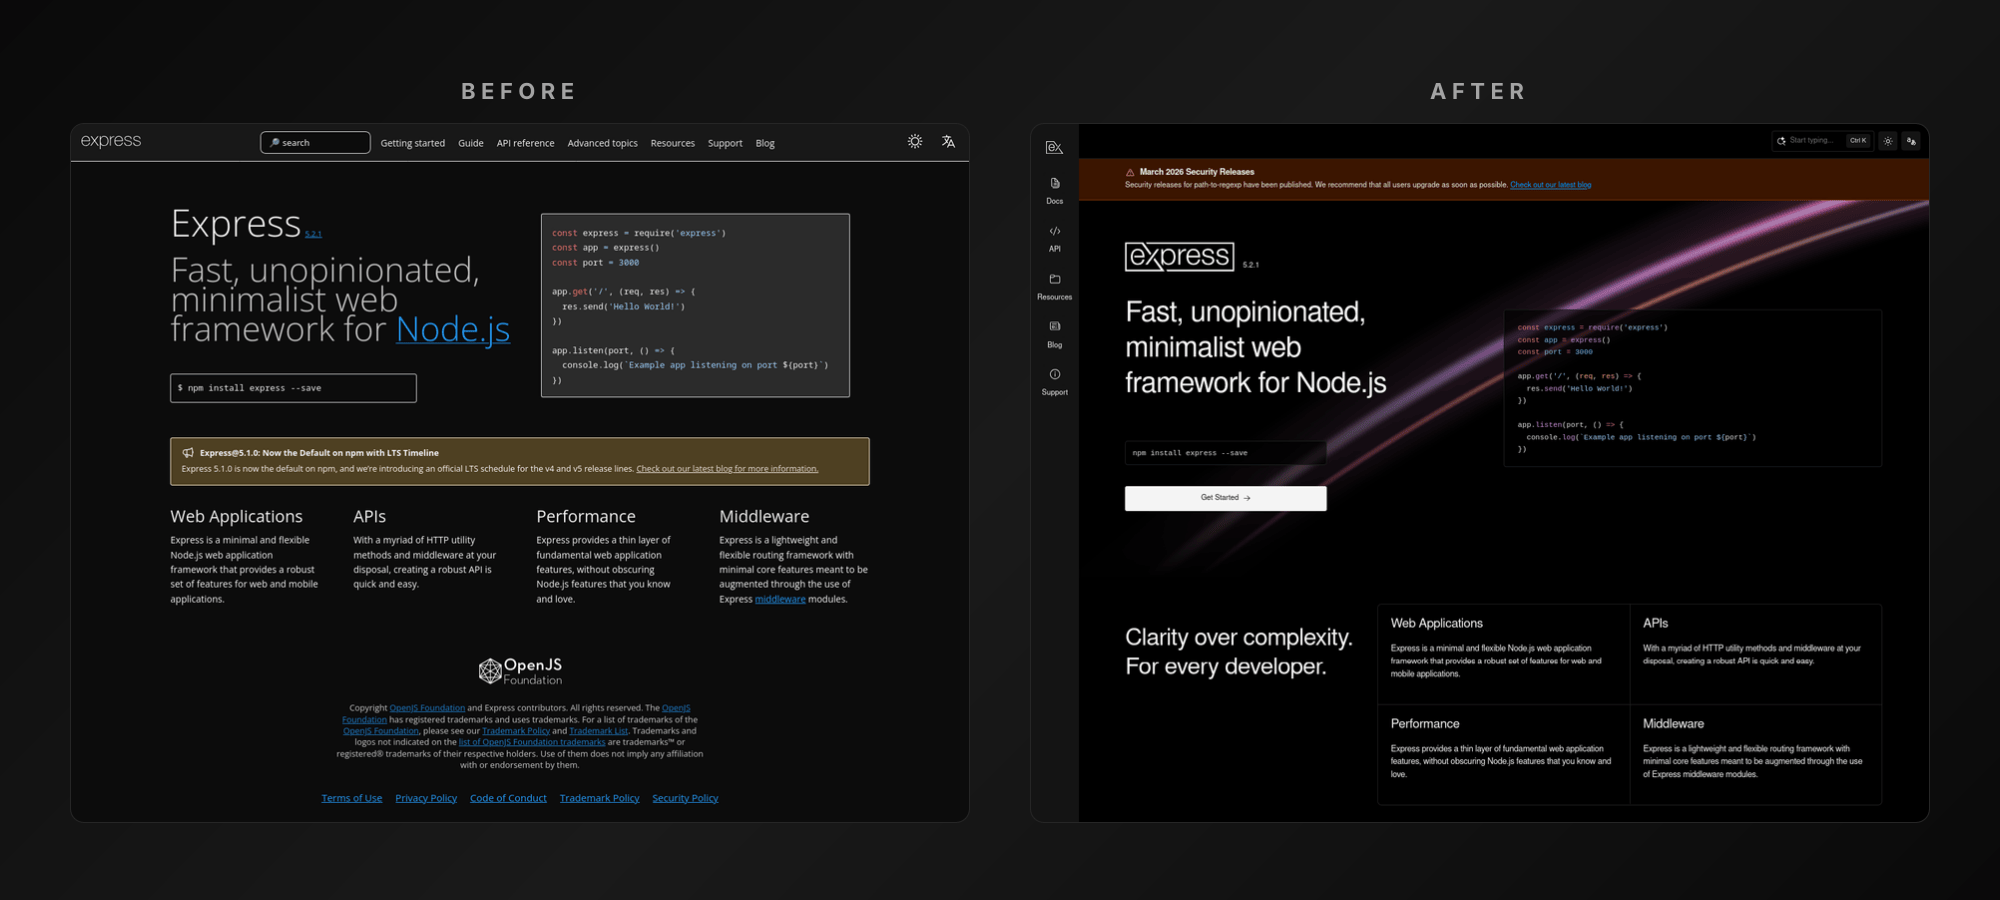This screenshot has height=900, width=2000.
Task: Open the Guide menu item
Action: [471, 143]
